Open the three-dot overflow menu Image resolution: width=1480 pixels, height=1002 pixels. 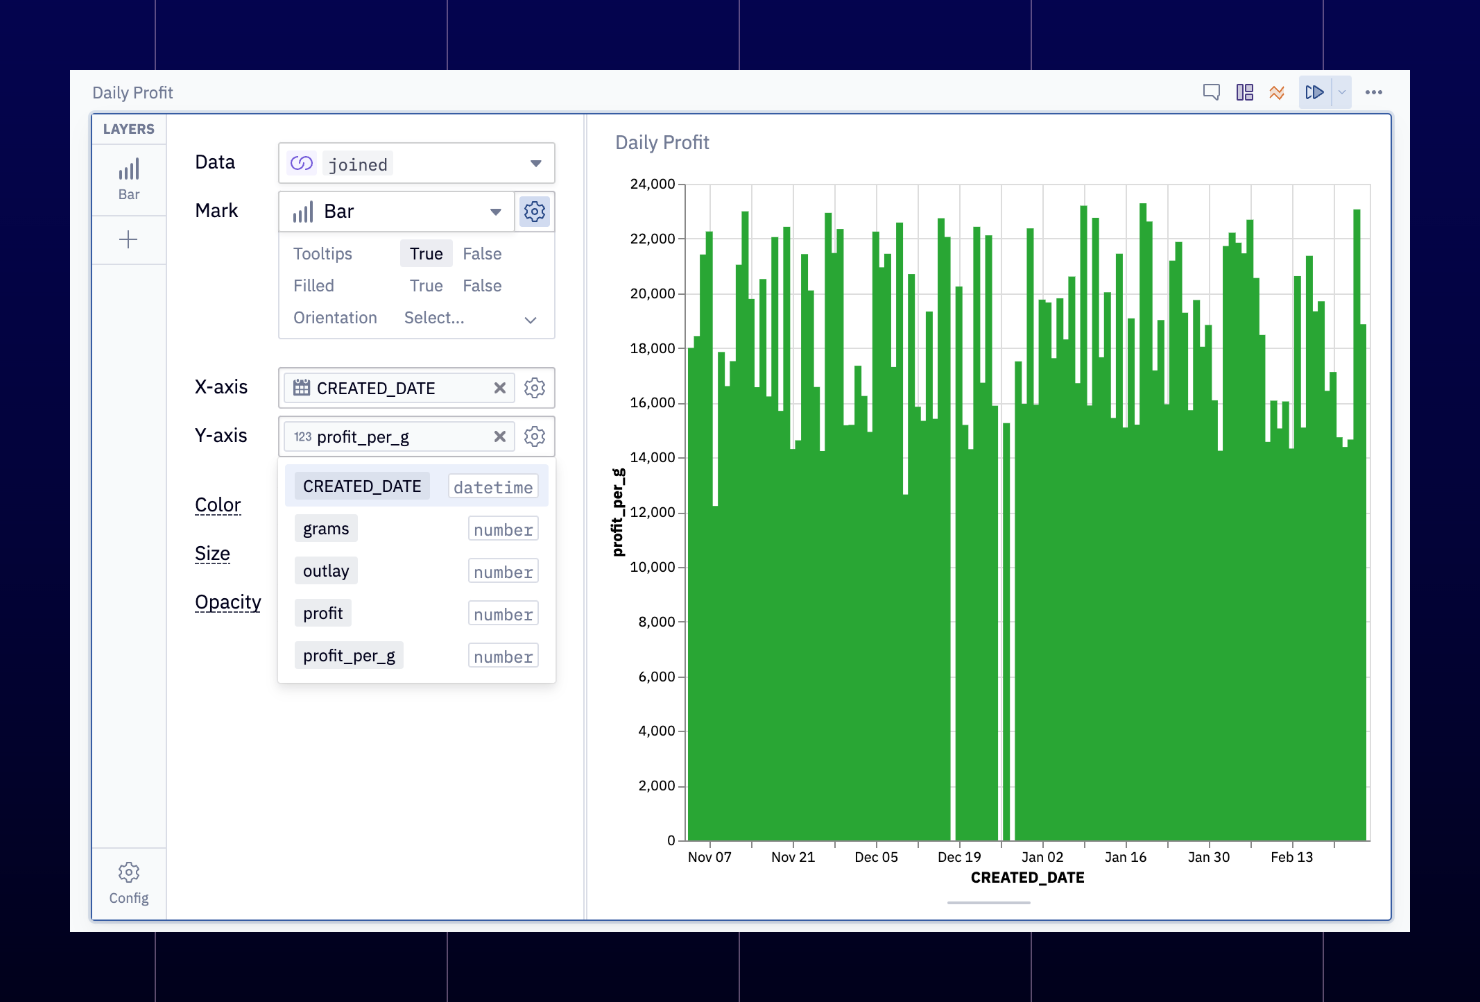click(1373, 92)
